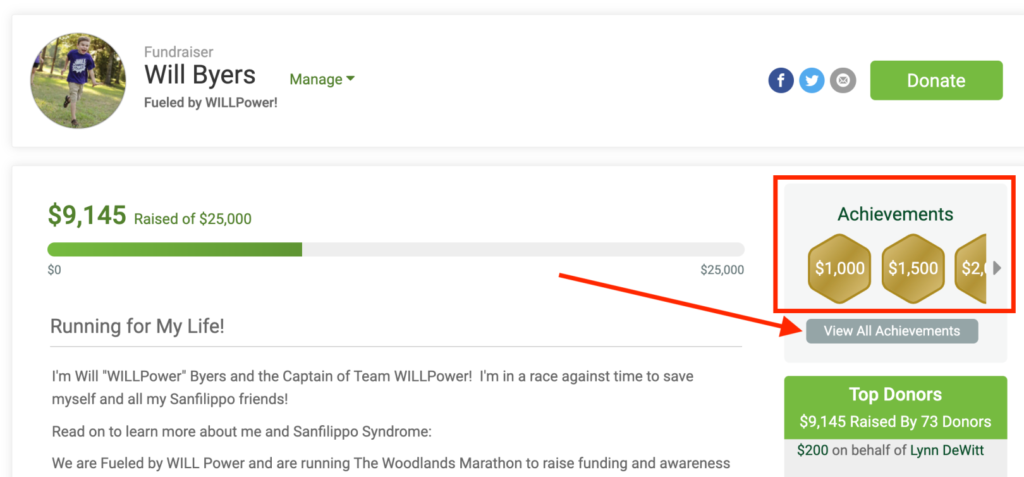Share fundraiser via Facebook icon
1024x477 pixels.
click(781, 80)
